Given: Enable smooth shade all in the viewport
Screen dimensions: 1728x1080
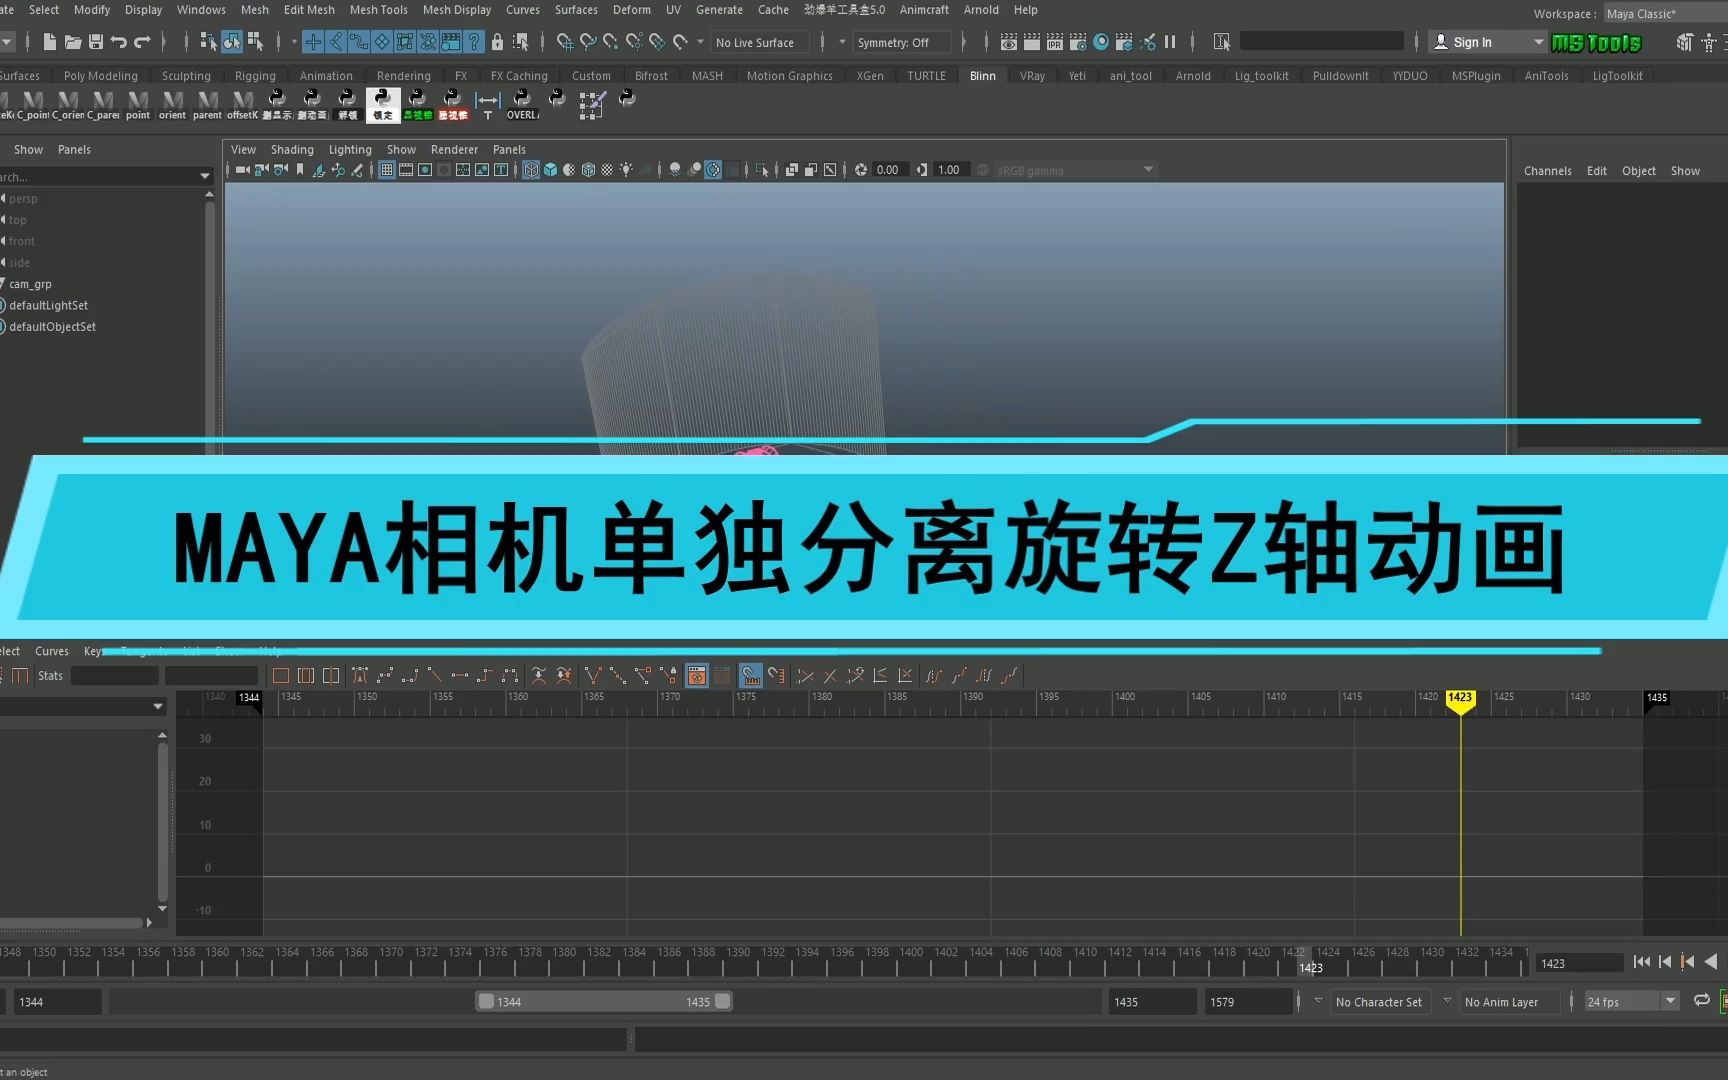Looking at the screenshot, I should coord(551,169).
